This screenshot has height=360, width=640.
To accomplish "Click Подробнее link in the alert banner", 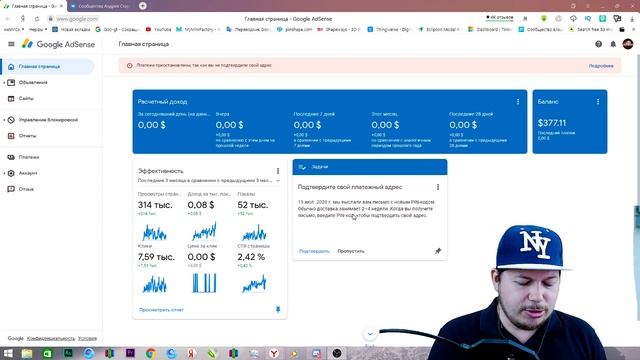I will pyautogui.click(x=601, y=66).
